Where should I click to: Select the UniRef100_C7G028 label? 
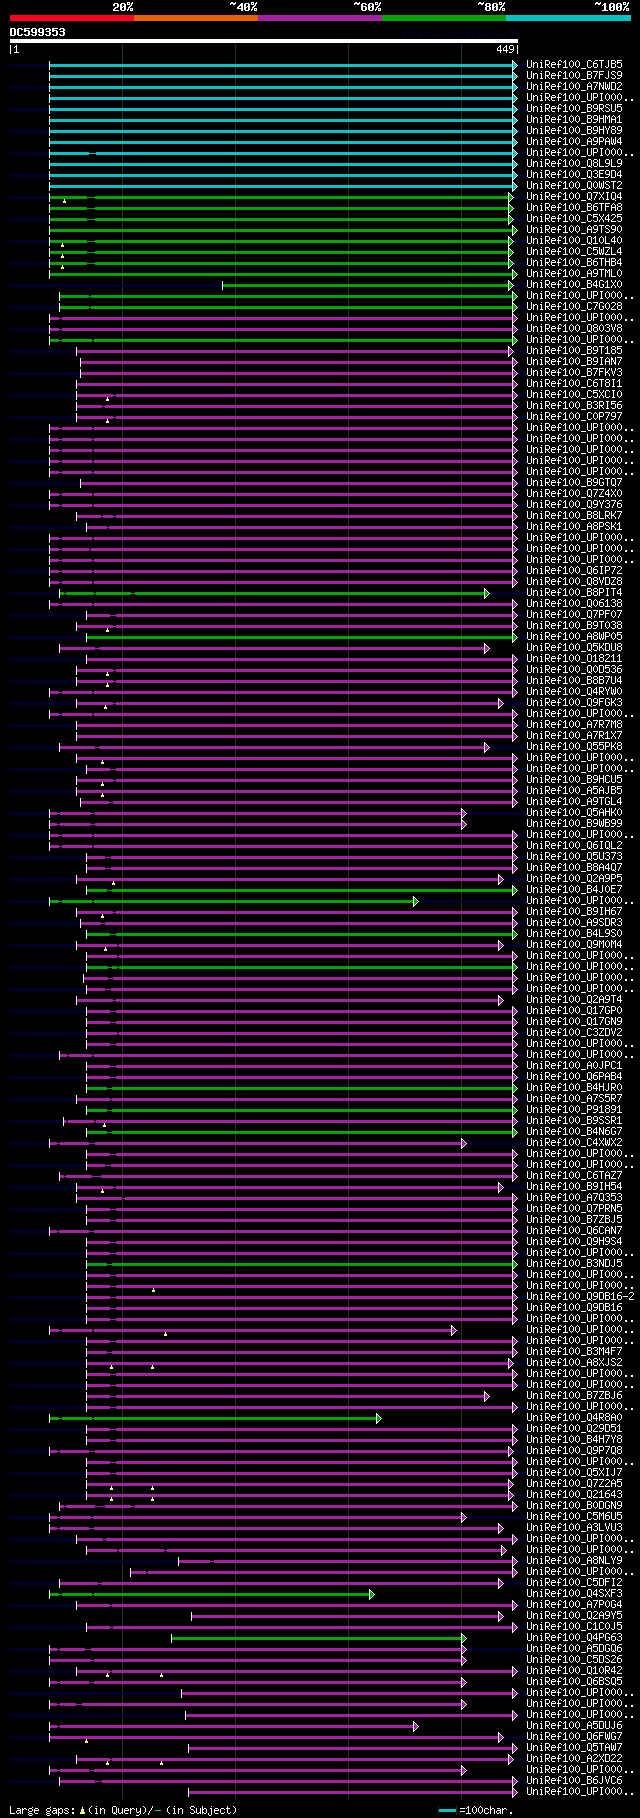point(574,306)
